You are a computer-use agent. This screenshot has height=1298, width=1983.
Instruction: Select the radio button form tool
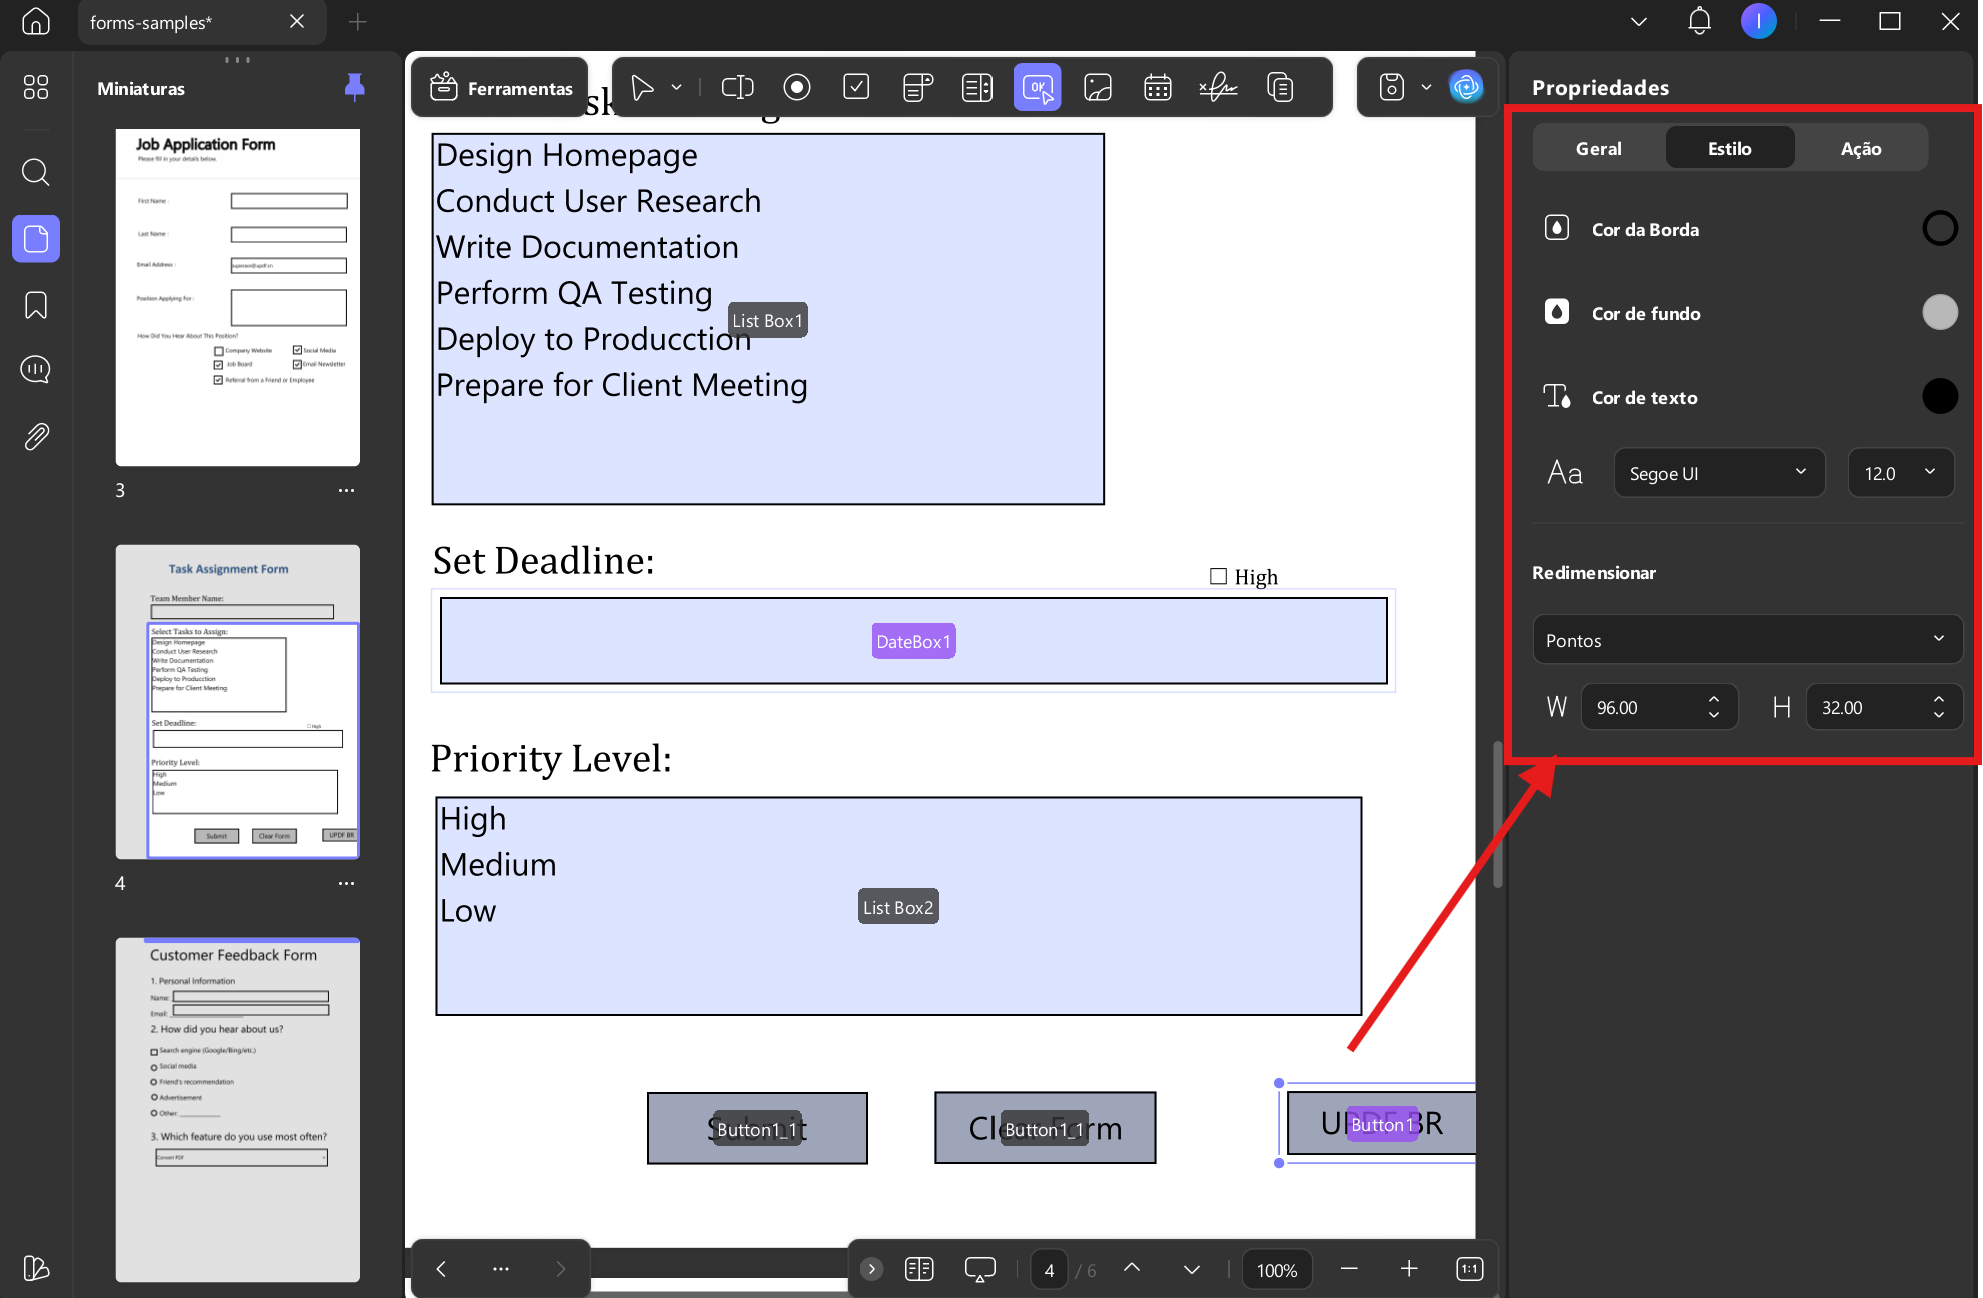pos(797,88)
